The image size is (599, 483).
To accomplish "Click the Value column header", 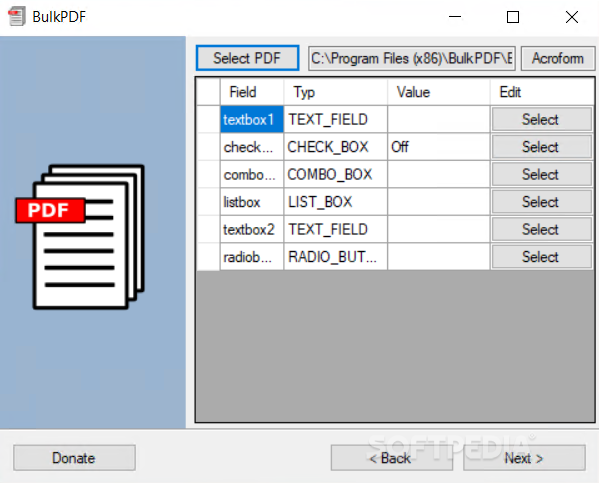I will [439, 92].
